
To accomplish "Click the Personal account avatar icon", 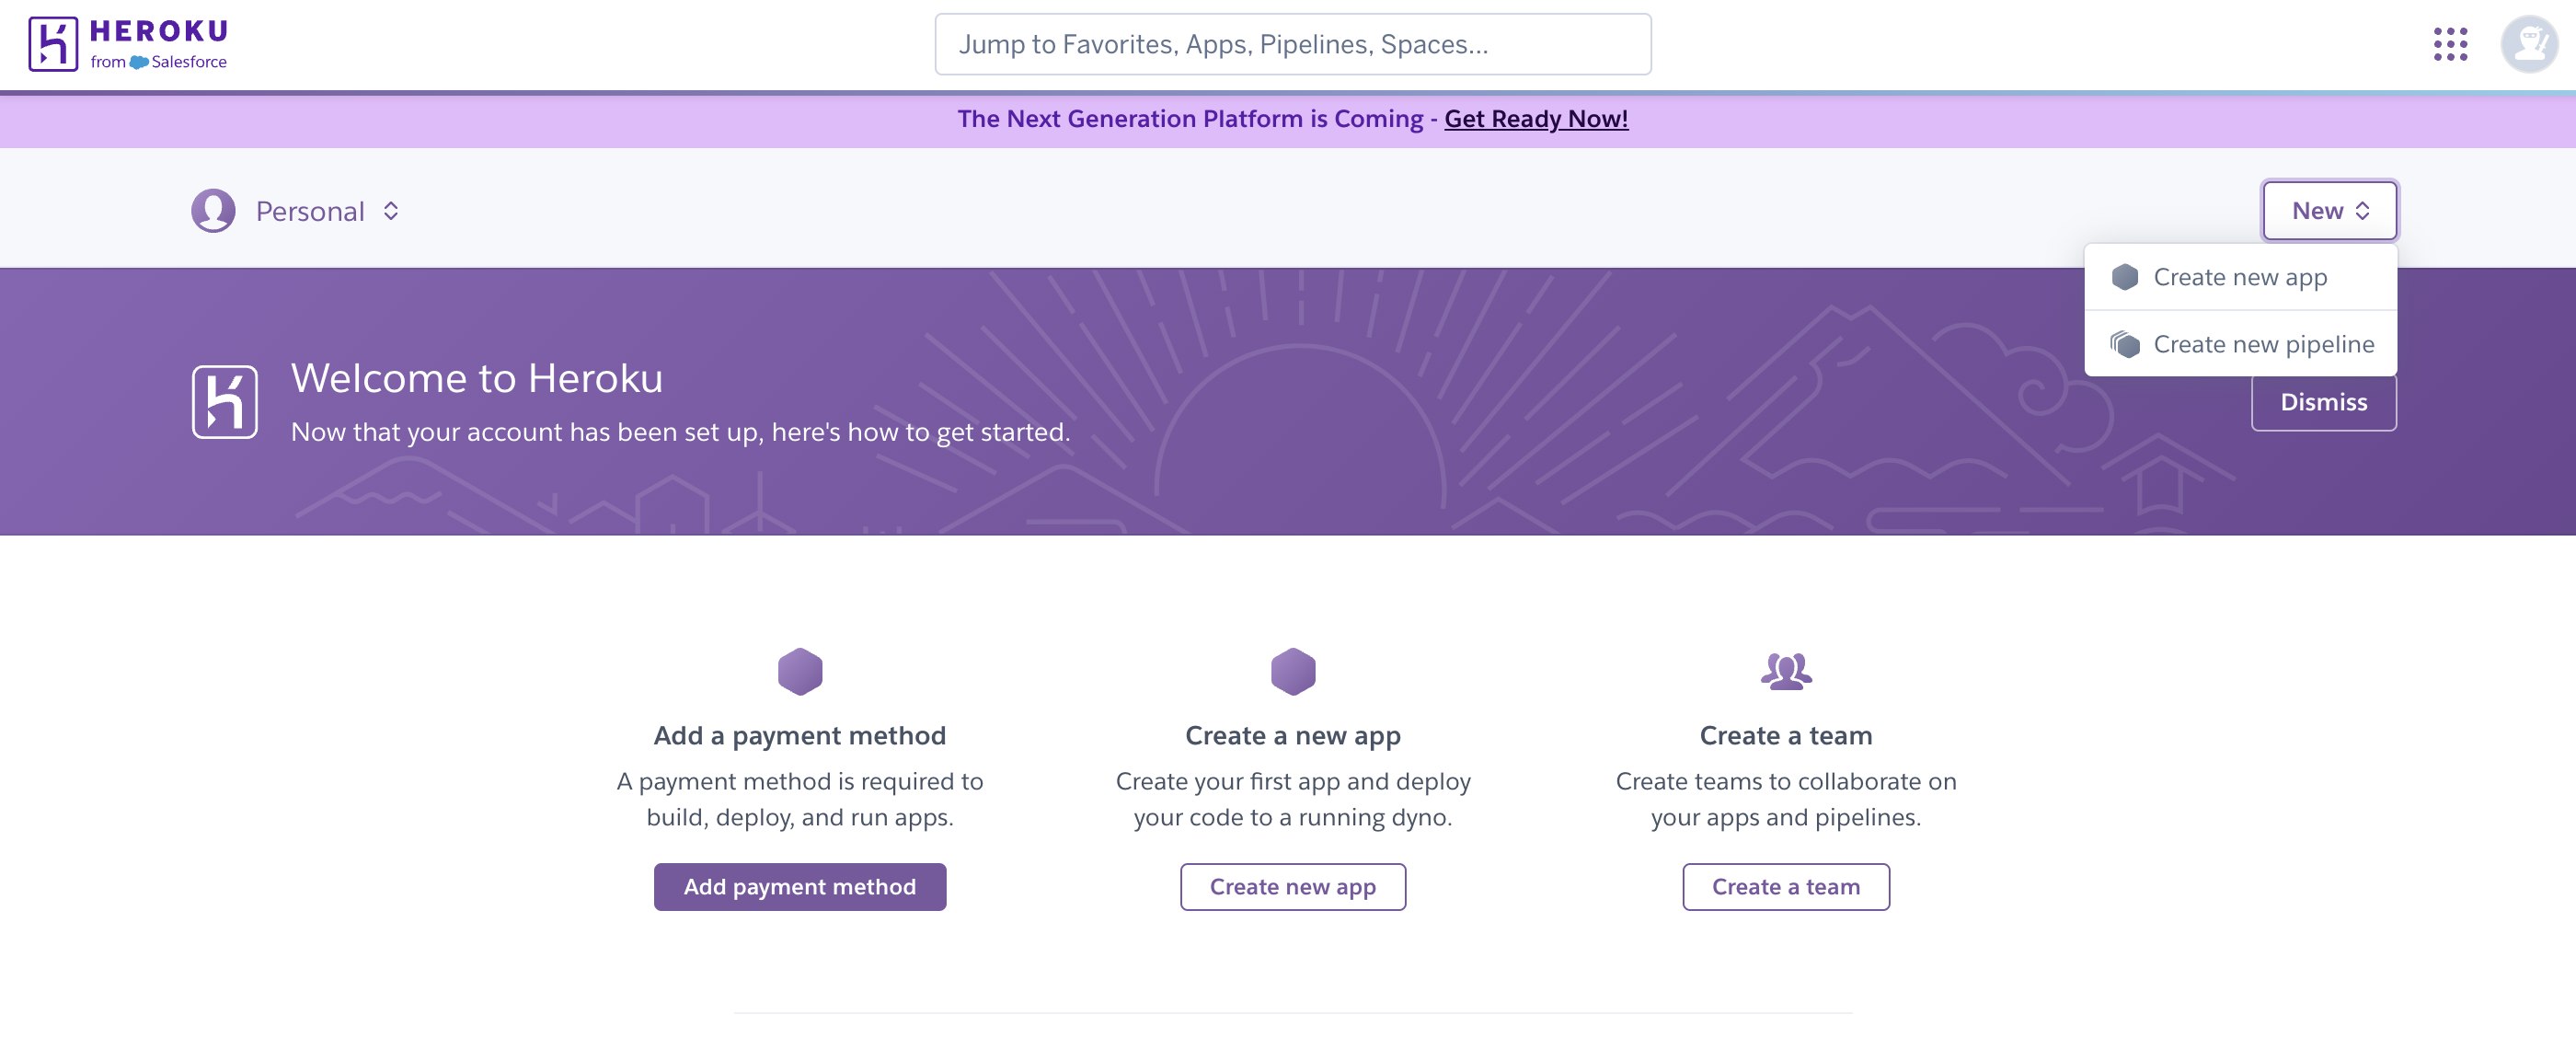I will tap(213, 211).
